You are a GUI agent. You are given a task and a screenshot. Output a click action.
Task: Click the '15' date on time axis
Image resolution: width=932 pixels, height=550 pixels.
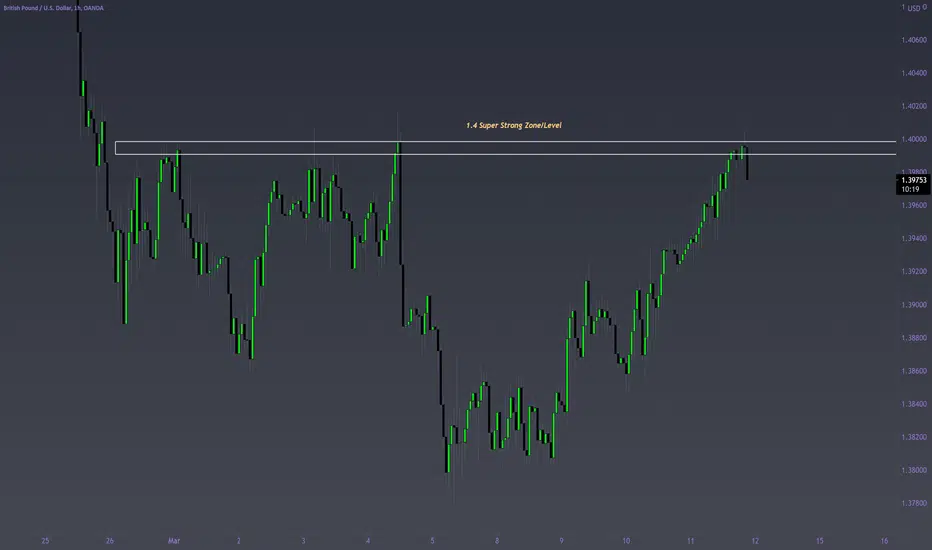pos(820,540)
